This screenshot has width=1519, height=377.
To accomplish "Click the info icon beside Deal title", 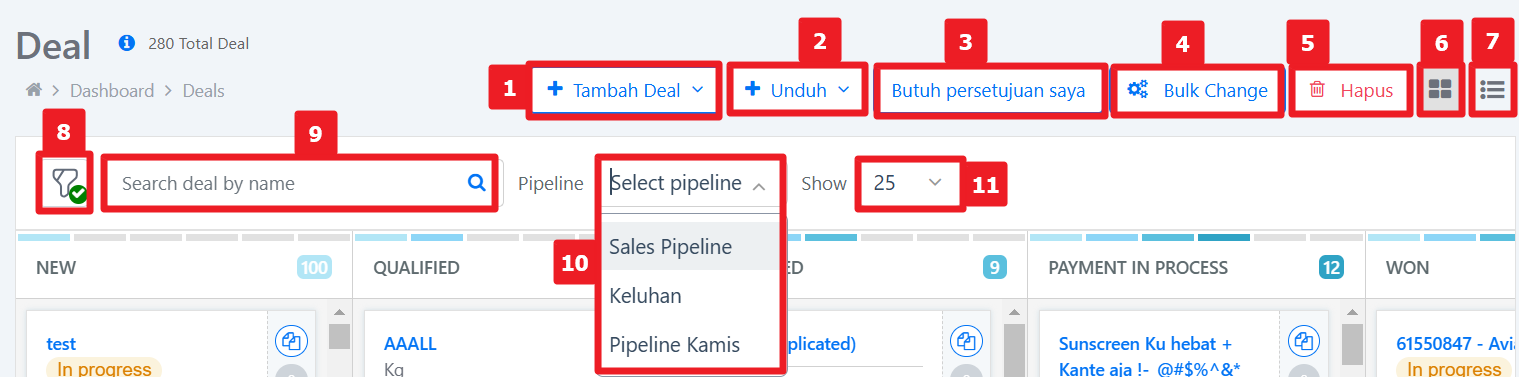I will 126,44.
